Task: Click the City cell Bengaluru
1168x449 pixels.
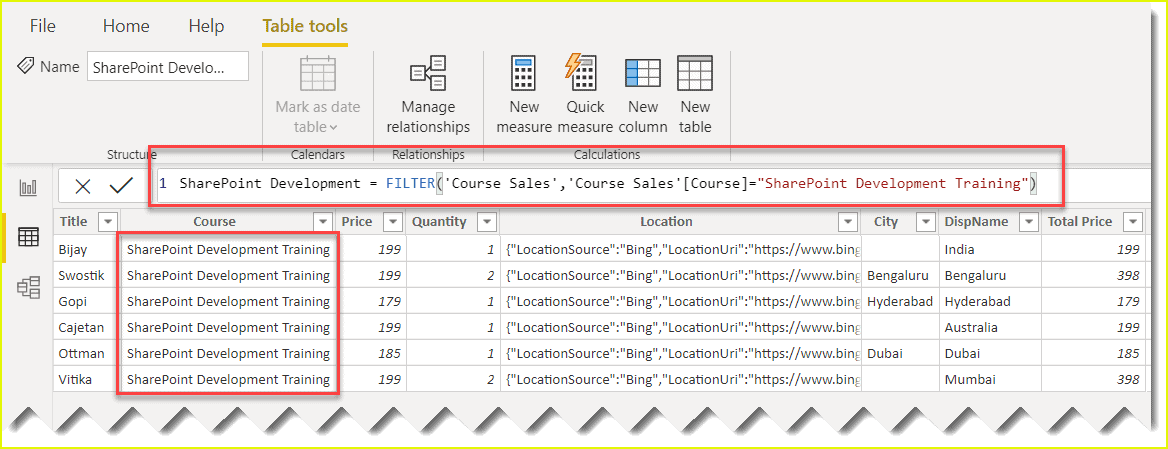Action: tap(899, 276)
